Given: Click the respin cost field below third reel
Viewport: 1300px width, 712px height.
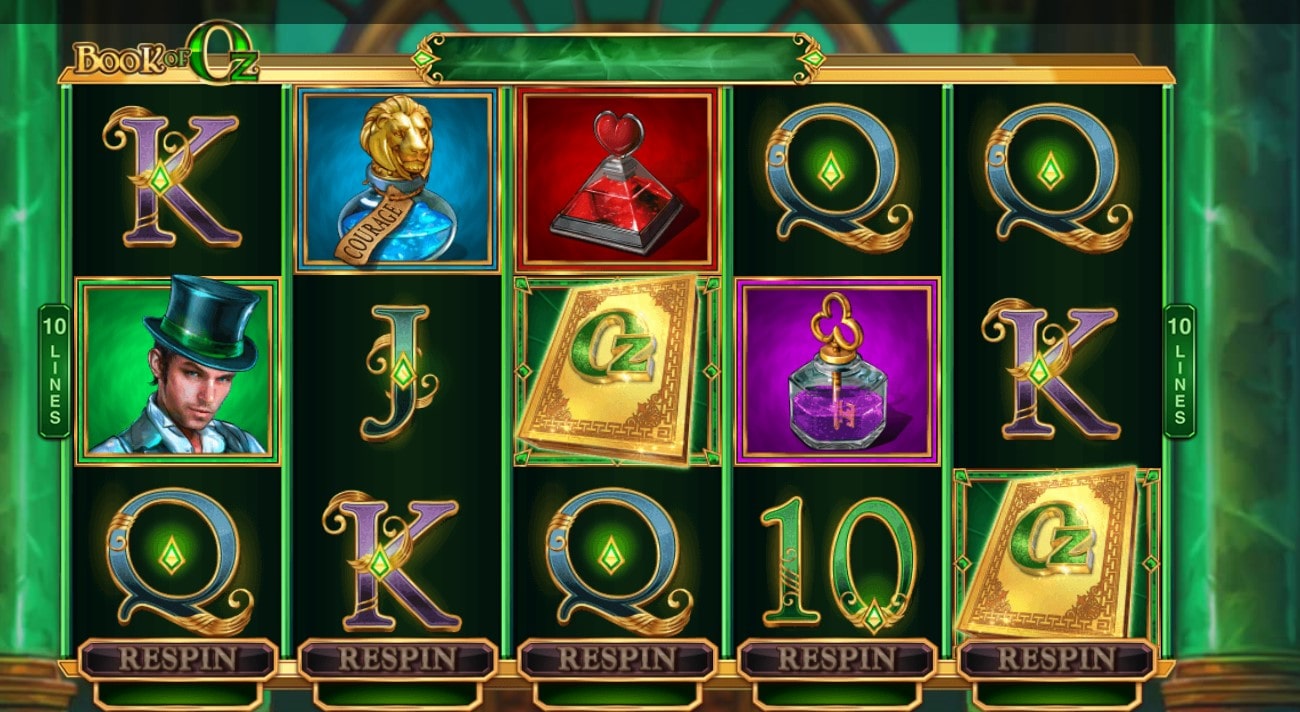Looking at the screenshot, I should coord(617,694).
